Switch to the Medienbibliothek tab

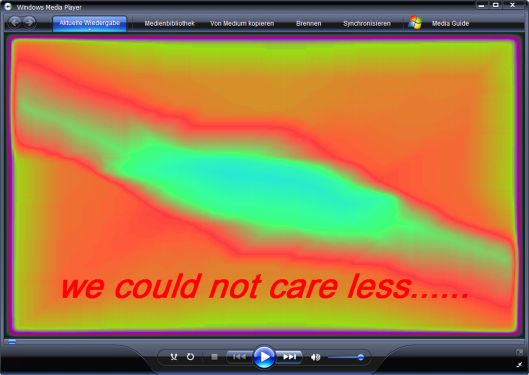pyautogui.click(x=169, y=23)
